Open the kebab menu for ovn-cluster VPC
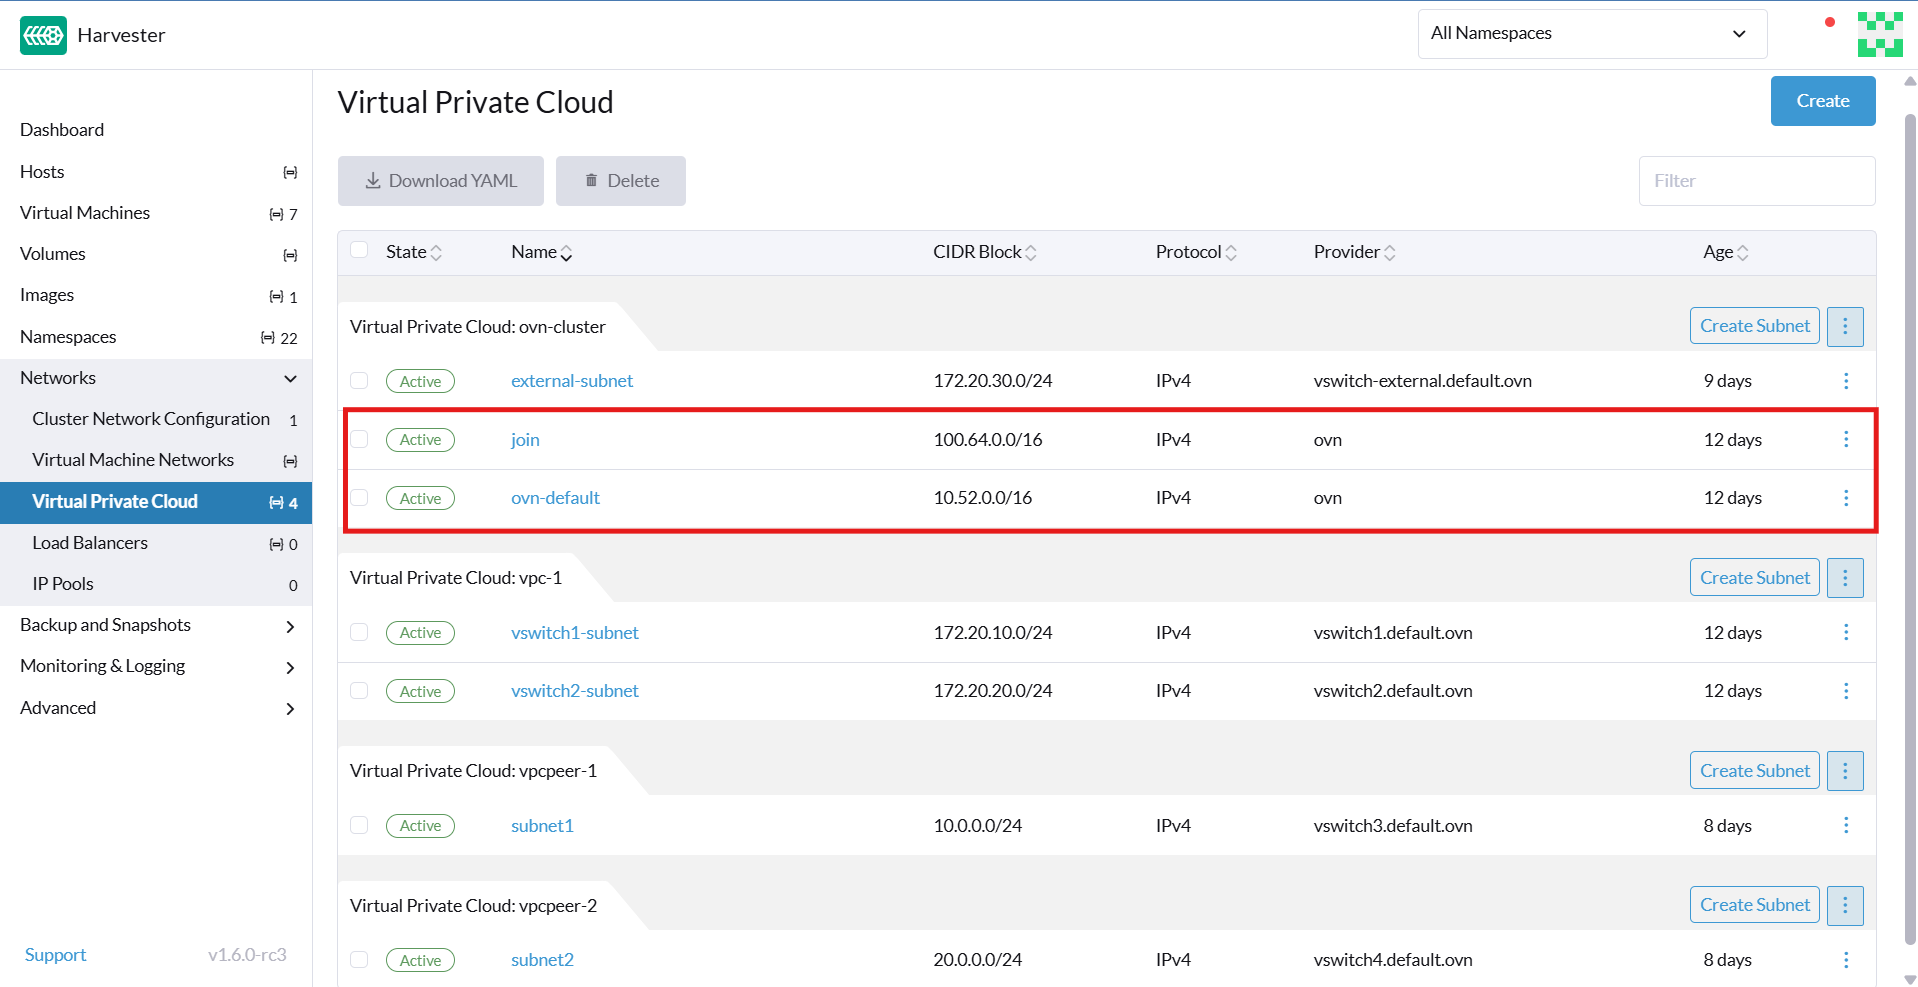 [1844, 326]
